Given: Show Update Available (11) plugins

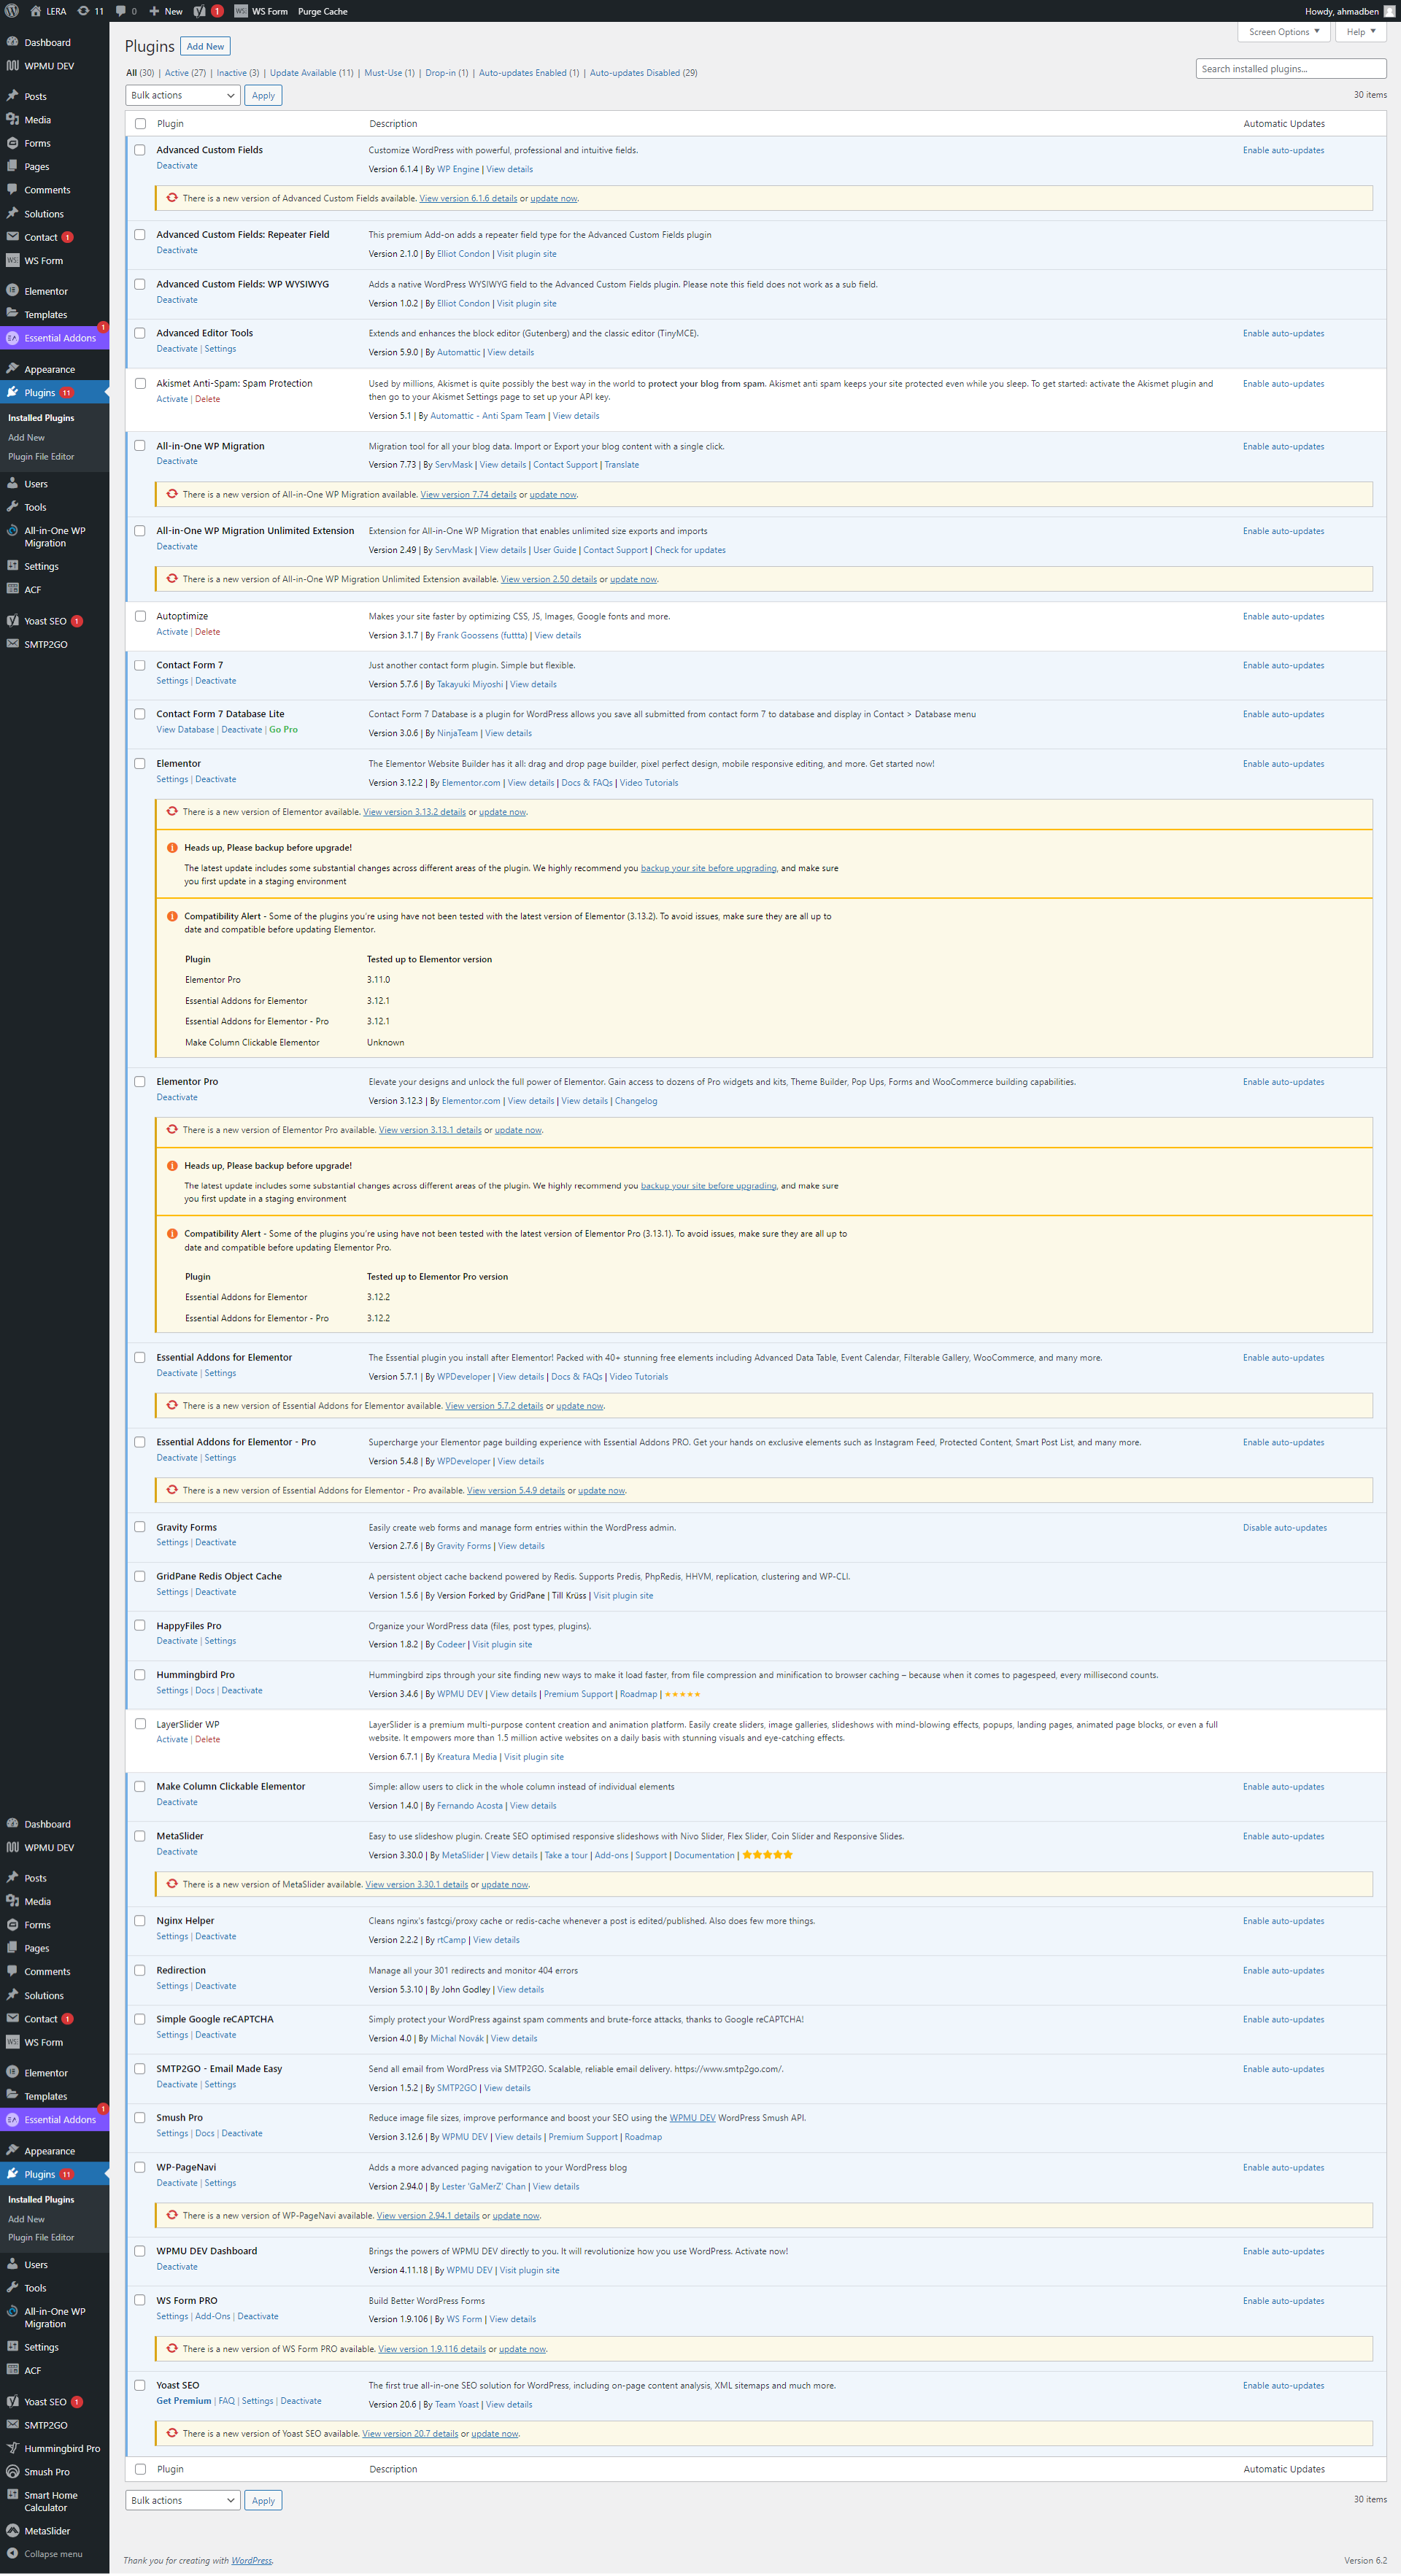Looking at the screenshot, I should [x=311, y=73].
